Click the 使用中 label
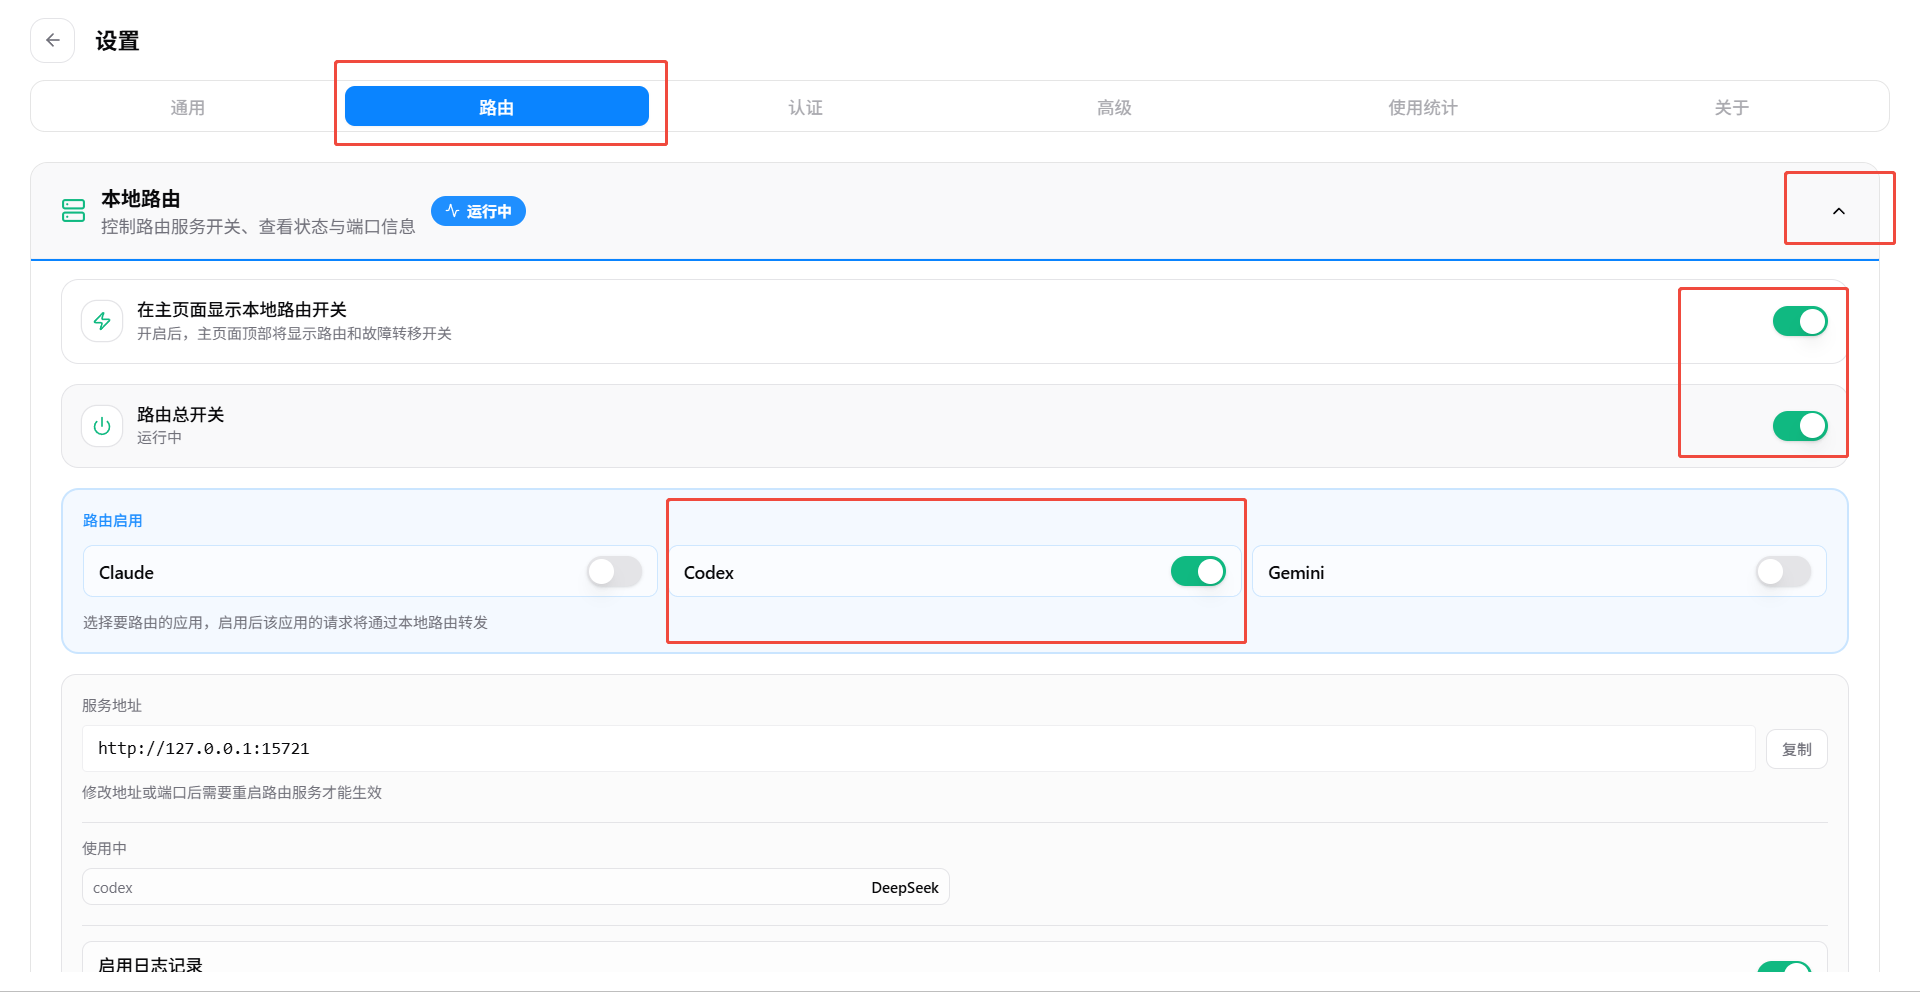Image resolution: width=1920 pixels, height=992 pixels. click(x=104, y=848)
